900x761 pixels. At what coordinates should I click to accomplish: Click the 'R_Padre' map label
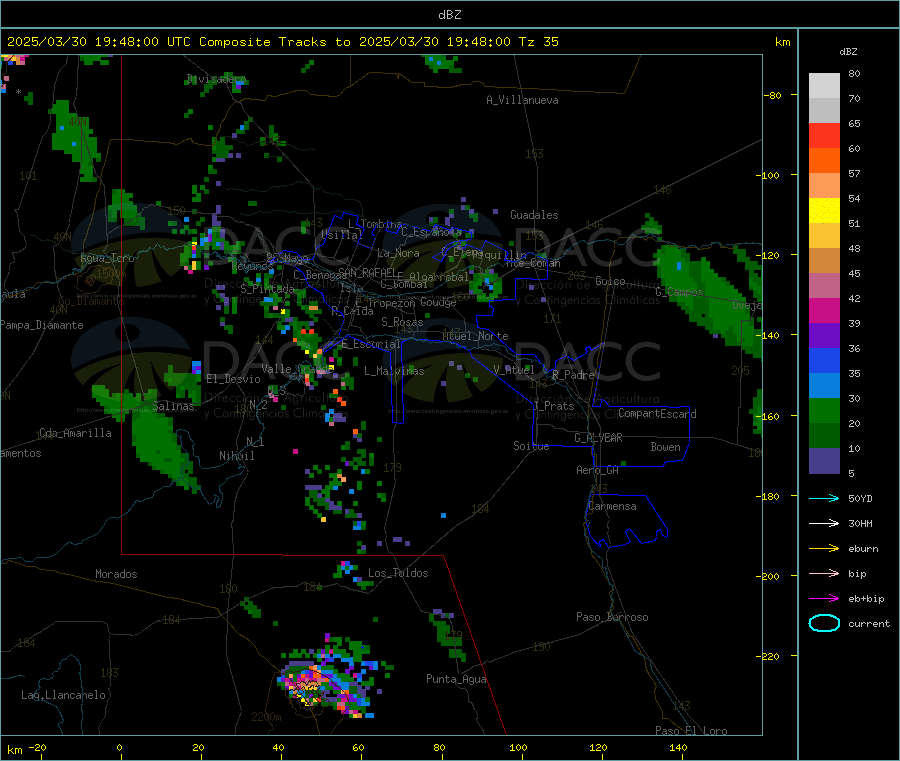pos(573,375)
